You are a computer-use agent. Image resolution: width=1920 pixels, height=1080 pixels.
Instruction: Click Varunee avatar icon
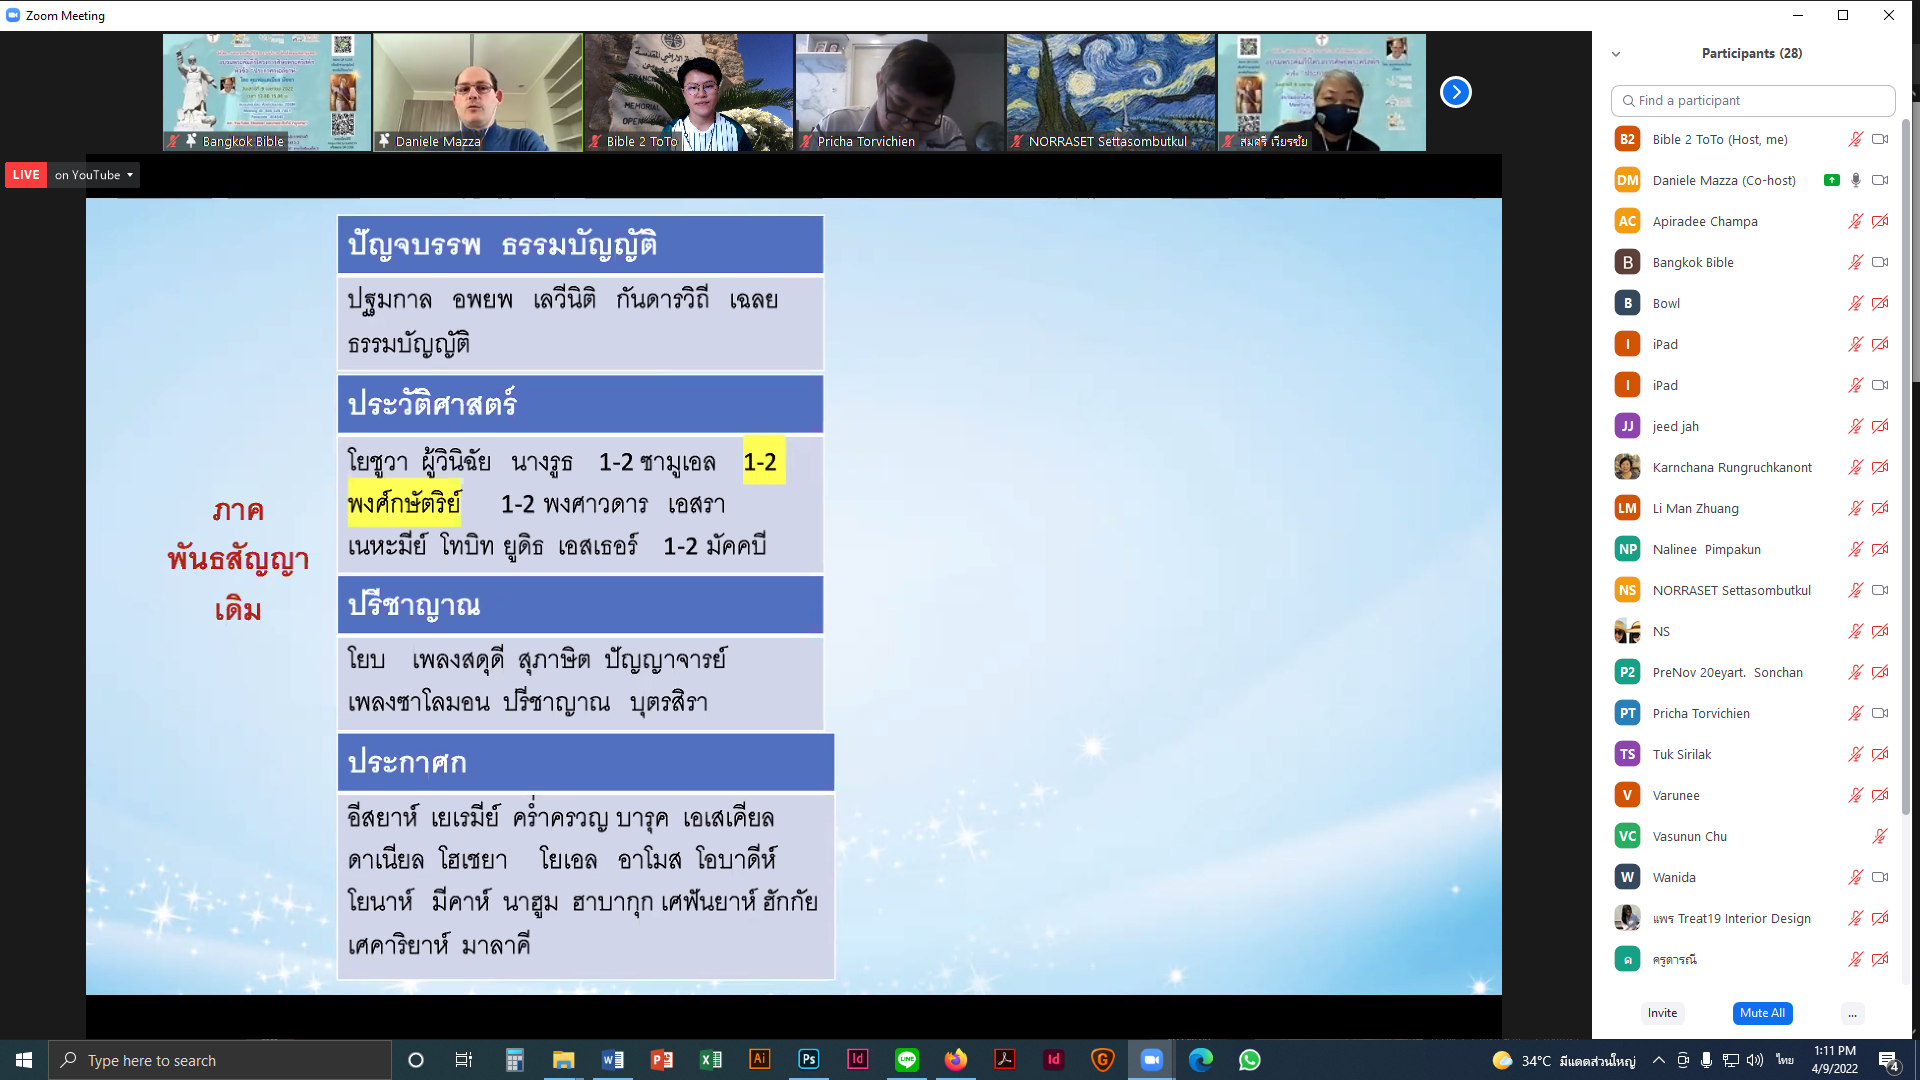tap(1627, 795)
